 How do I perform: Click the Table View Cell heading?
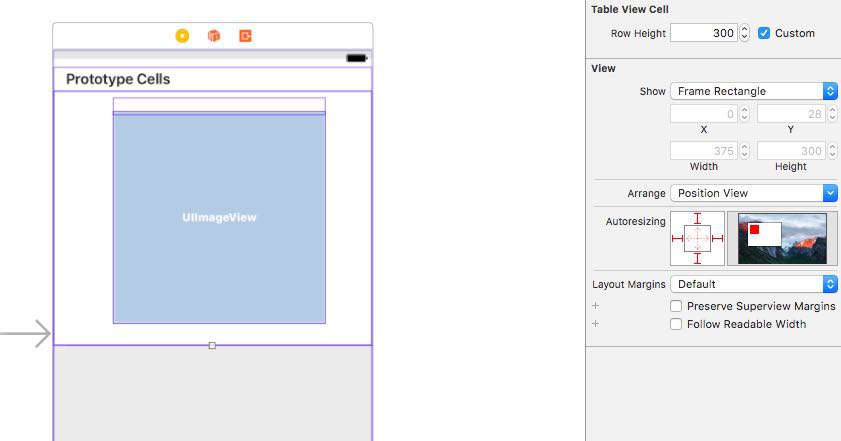[630, 10]
